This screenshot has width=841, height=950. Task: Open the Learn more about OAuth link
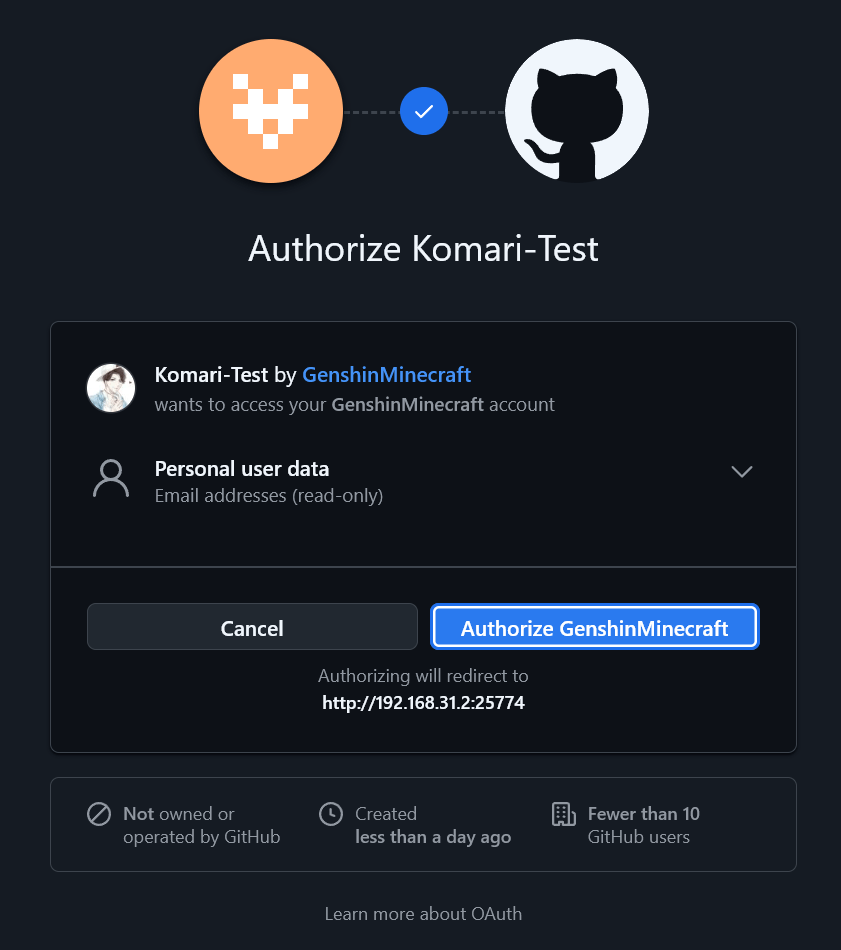423,913
